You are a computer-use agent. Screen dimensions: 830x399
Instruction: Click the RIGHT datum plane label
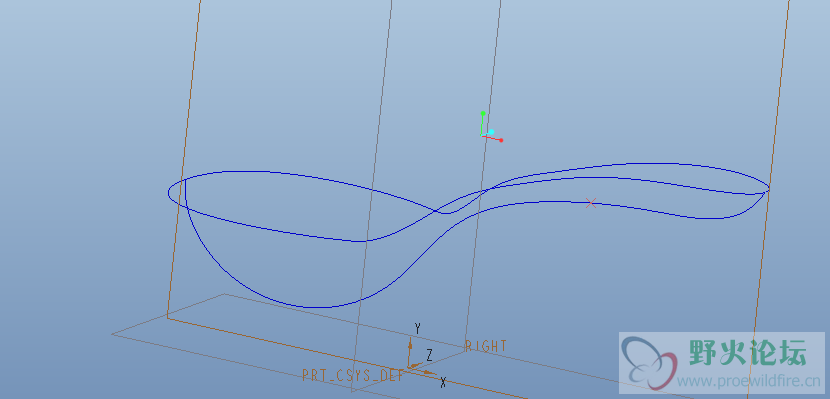[485, 347]
